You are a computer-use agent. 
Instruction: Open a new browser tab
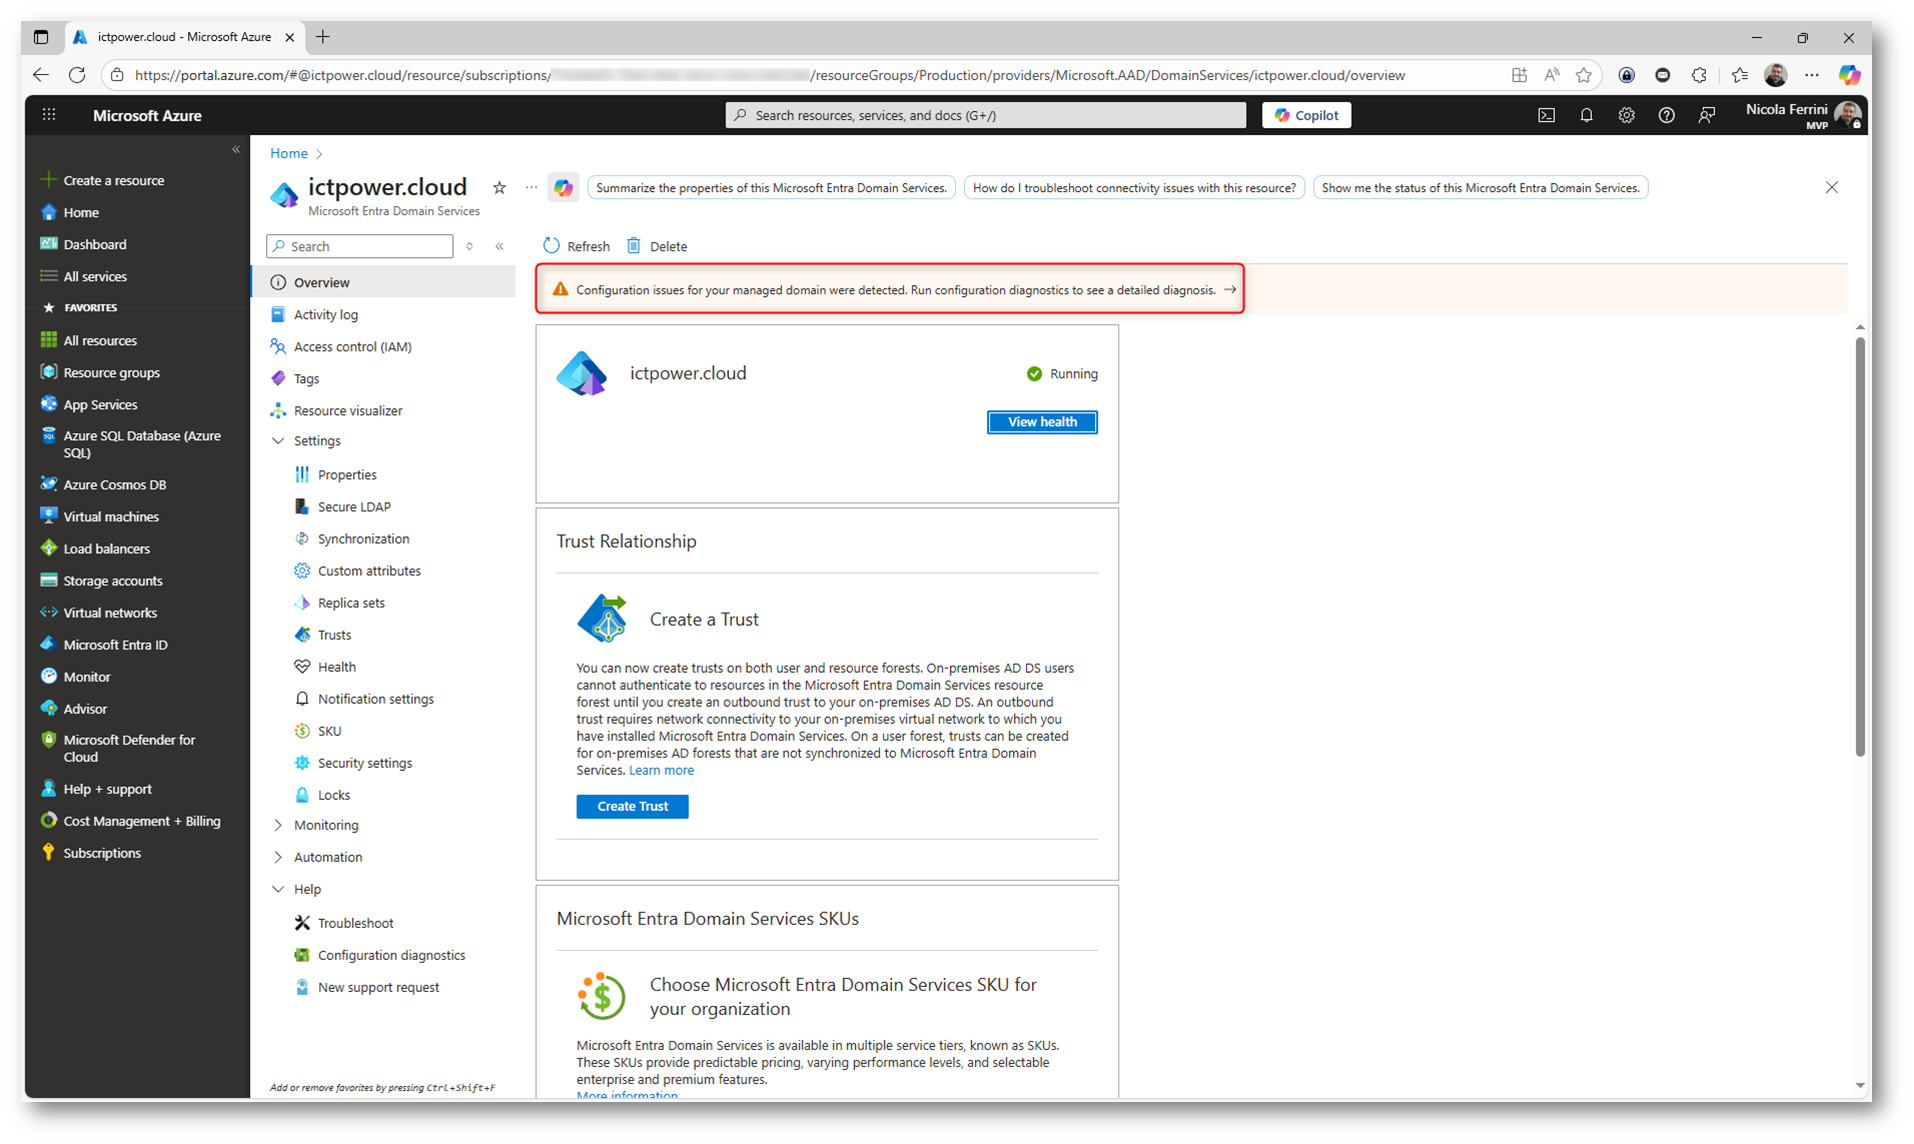(323, 37)
